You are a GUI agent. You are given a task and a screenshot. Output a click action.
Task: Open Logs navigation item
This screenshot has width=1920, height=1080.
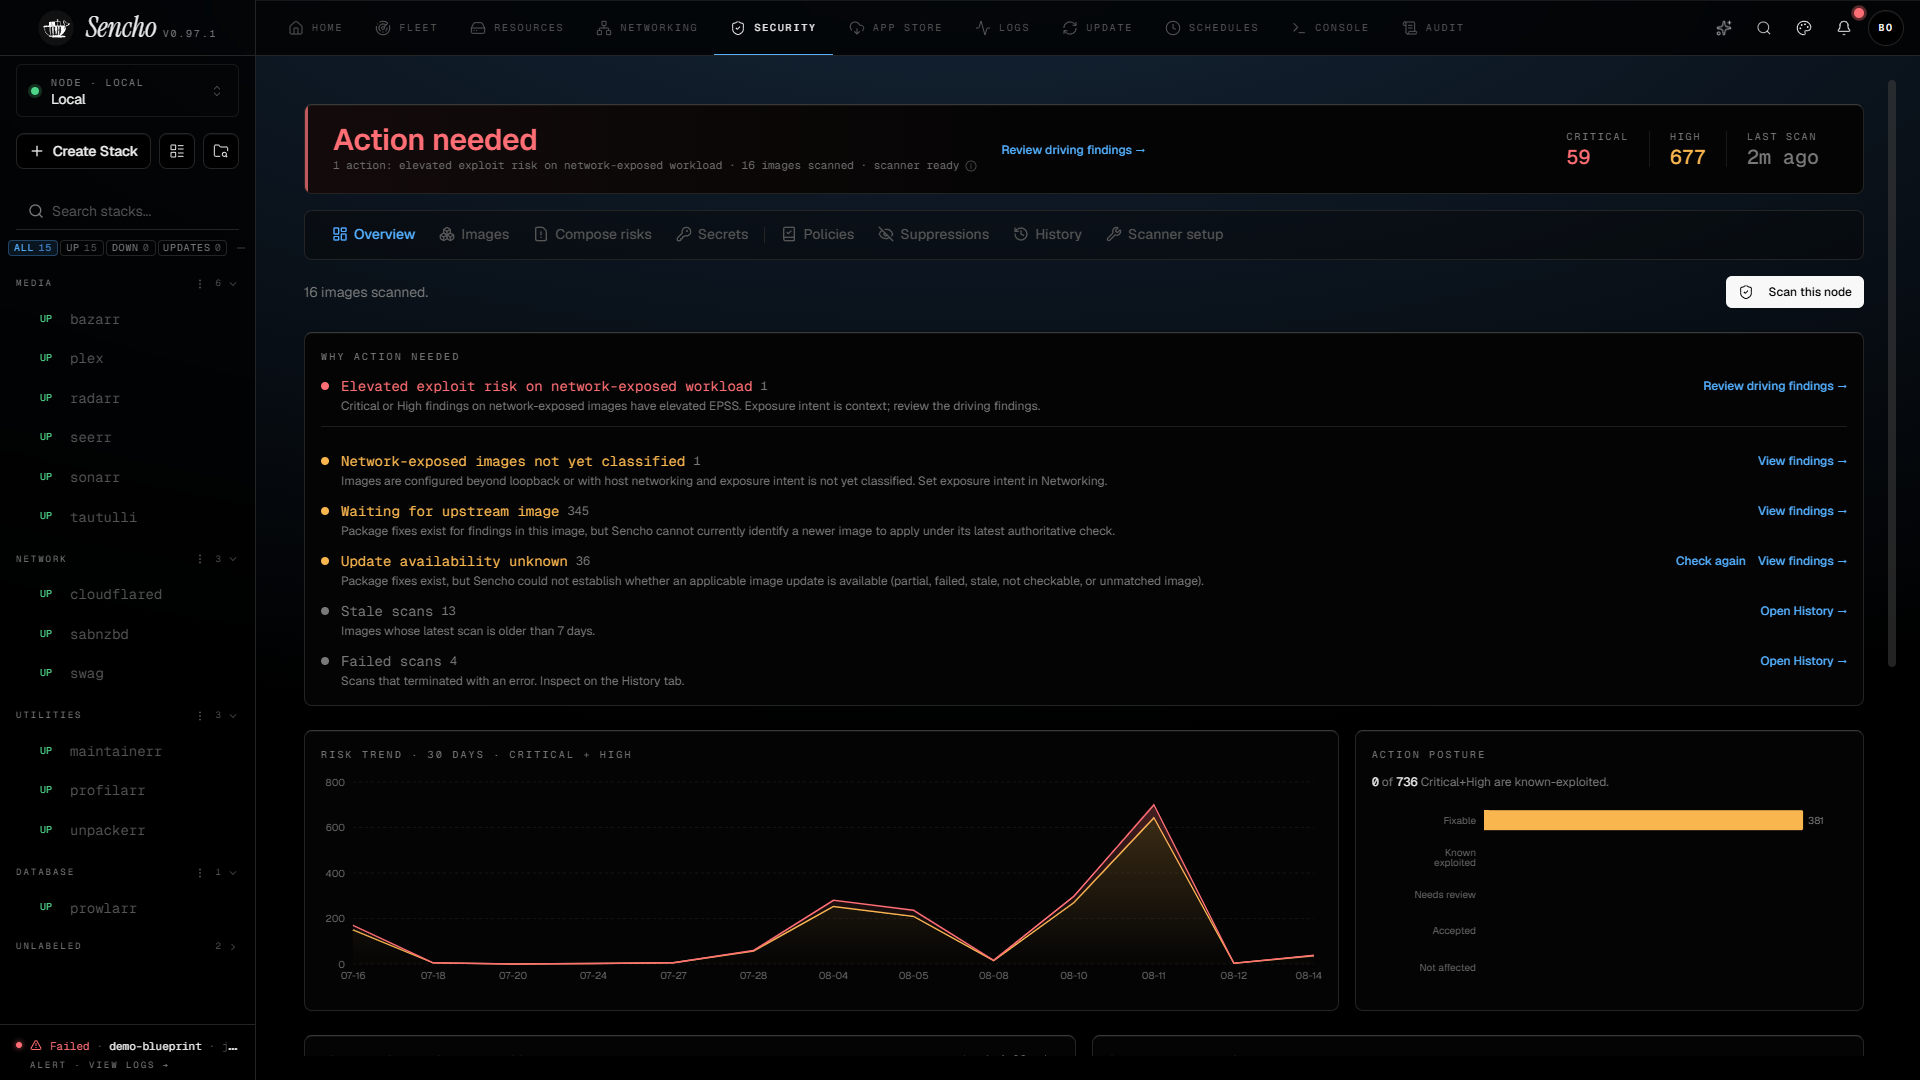click(1002, 28)
